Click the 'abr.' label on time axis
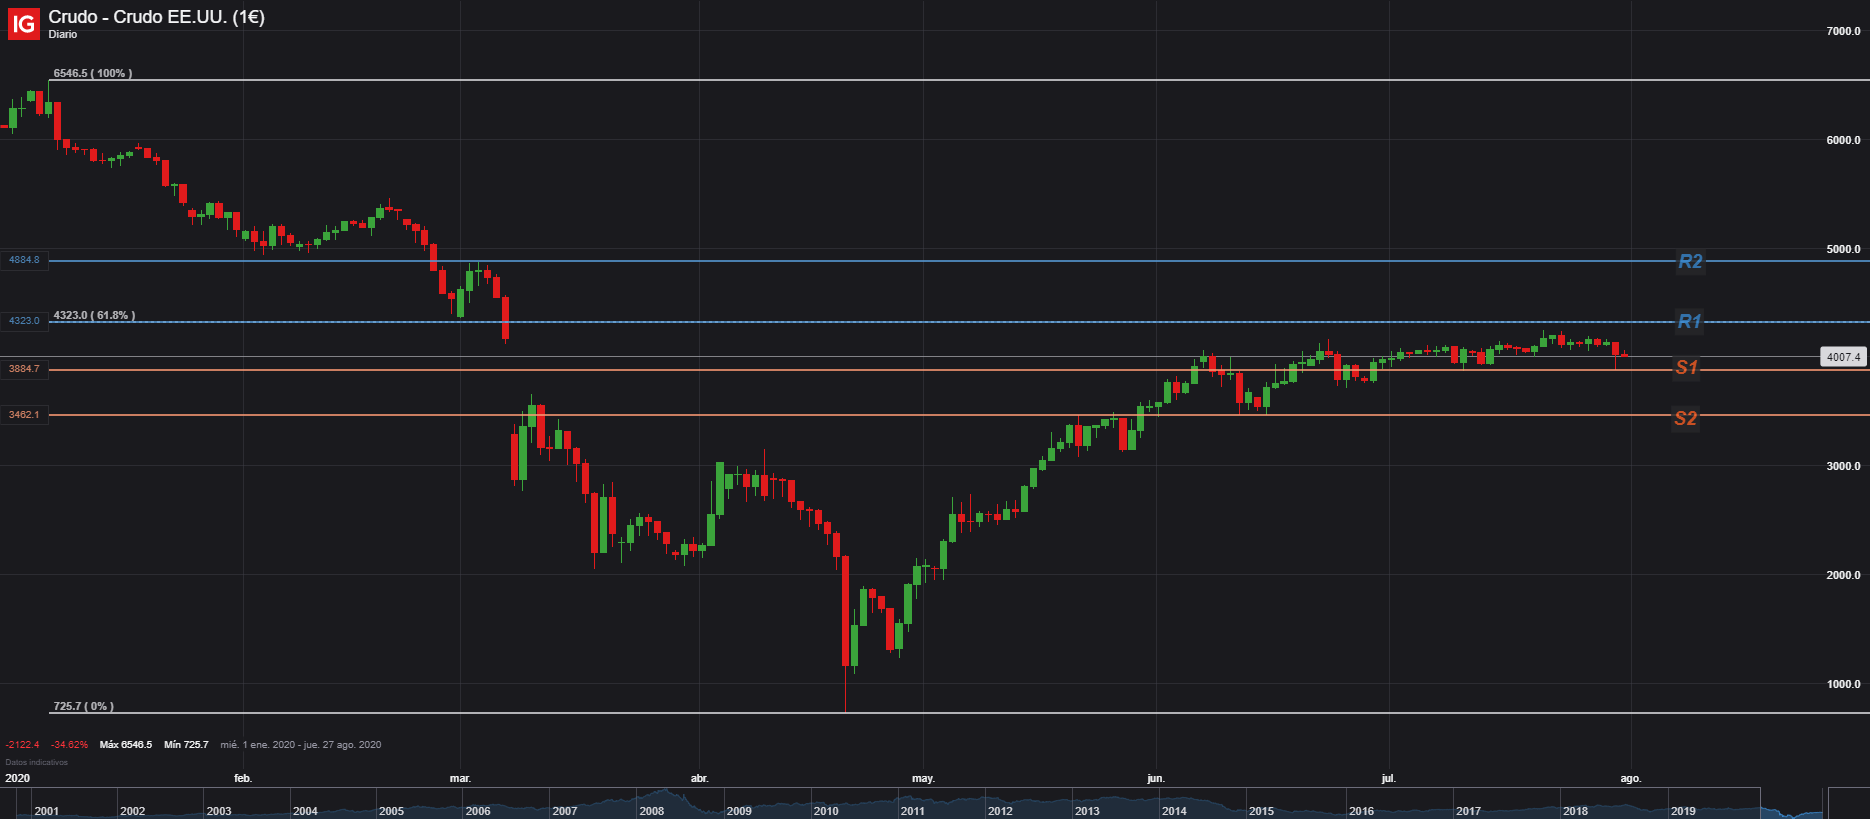 [x=699, y=778]
